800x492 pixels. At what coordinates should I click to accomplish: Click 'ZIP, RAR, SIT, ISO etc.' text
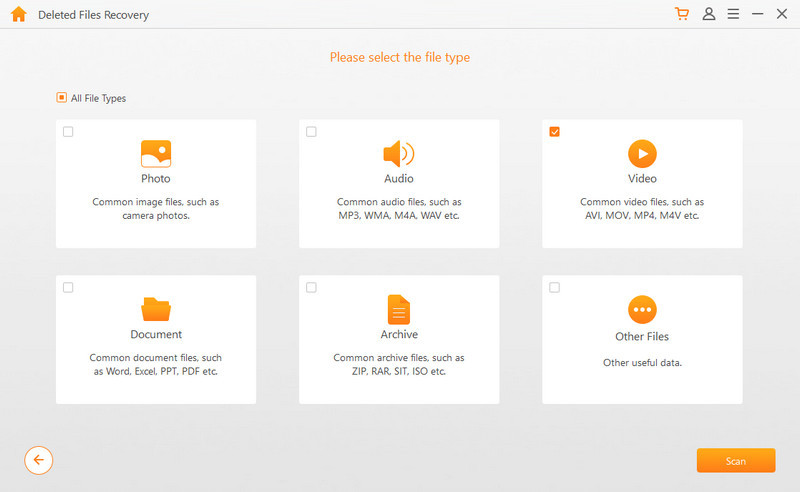pyautogui.click(x=399, y=371)
